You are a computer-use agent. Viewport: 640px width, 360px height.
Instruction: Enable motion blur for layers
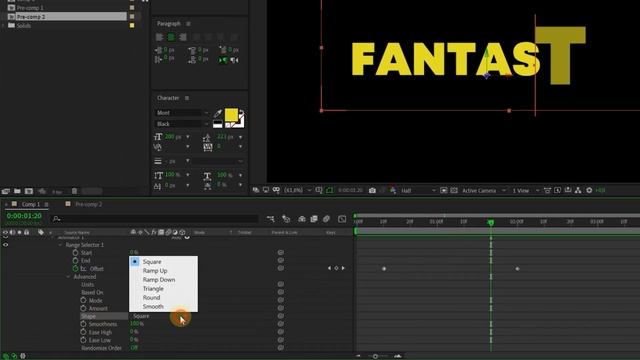pyautogui.click(x=326, y=219)
